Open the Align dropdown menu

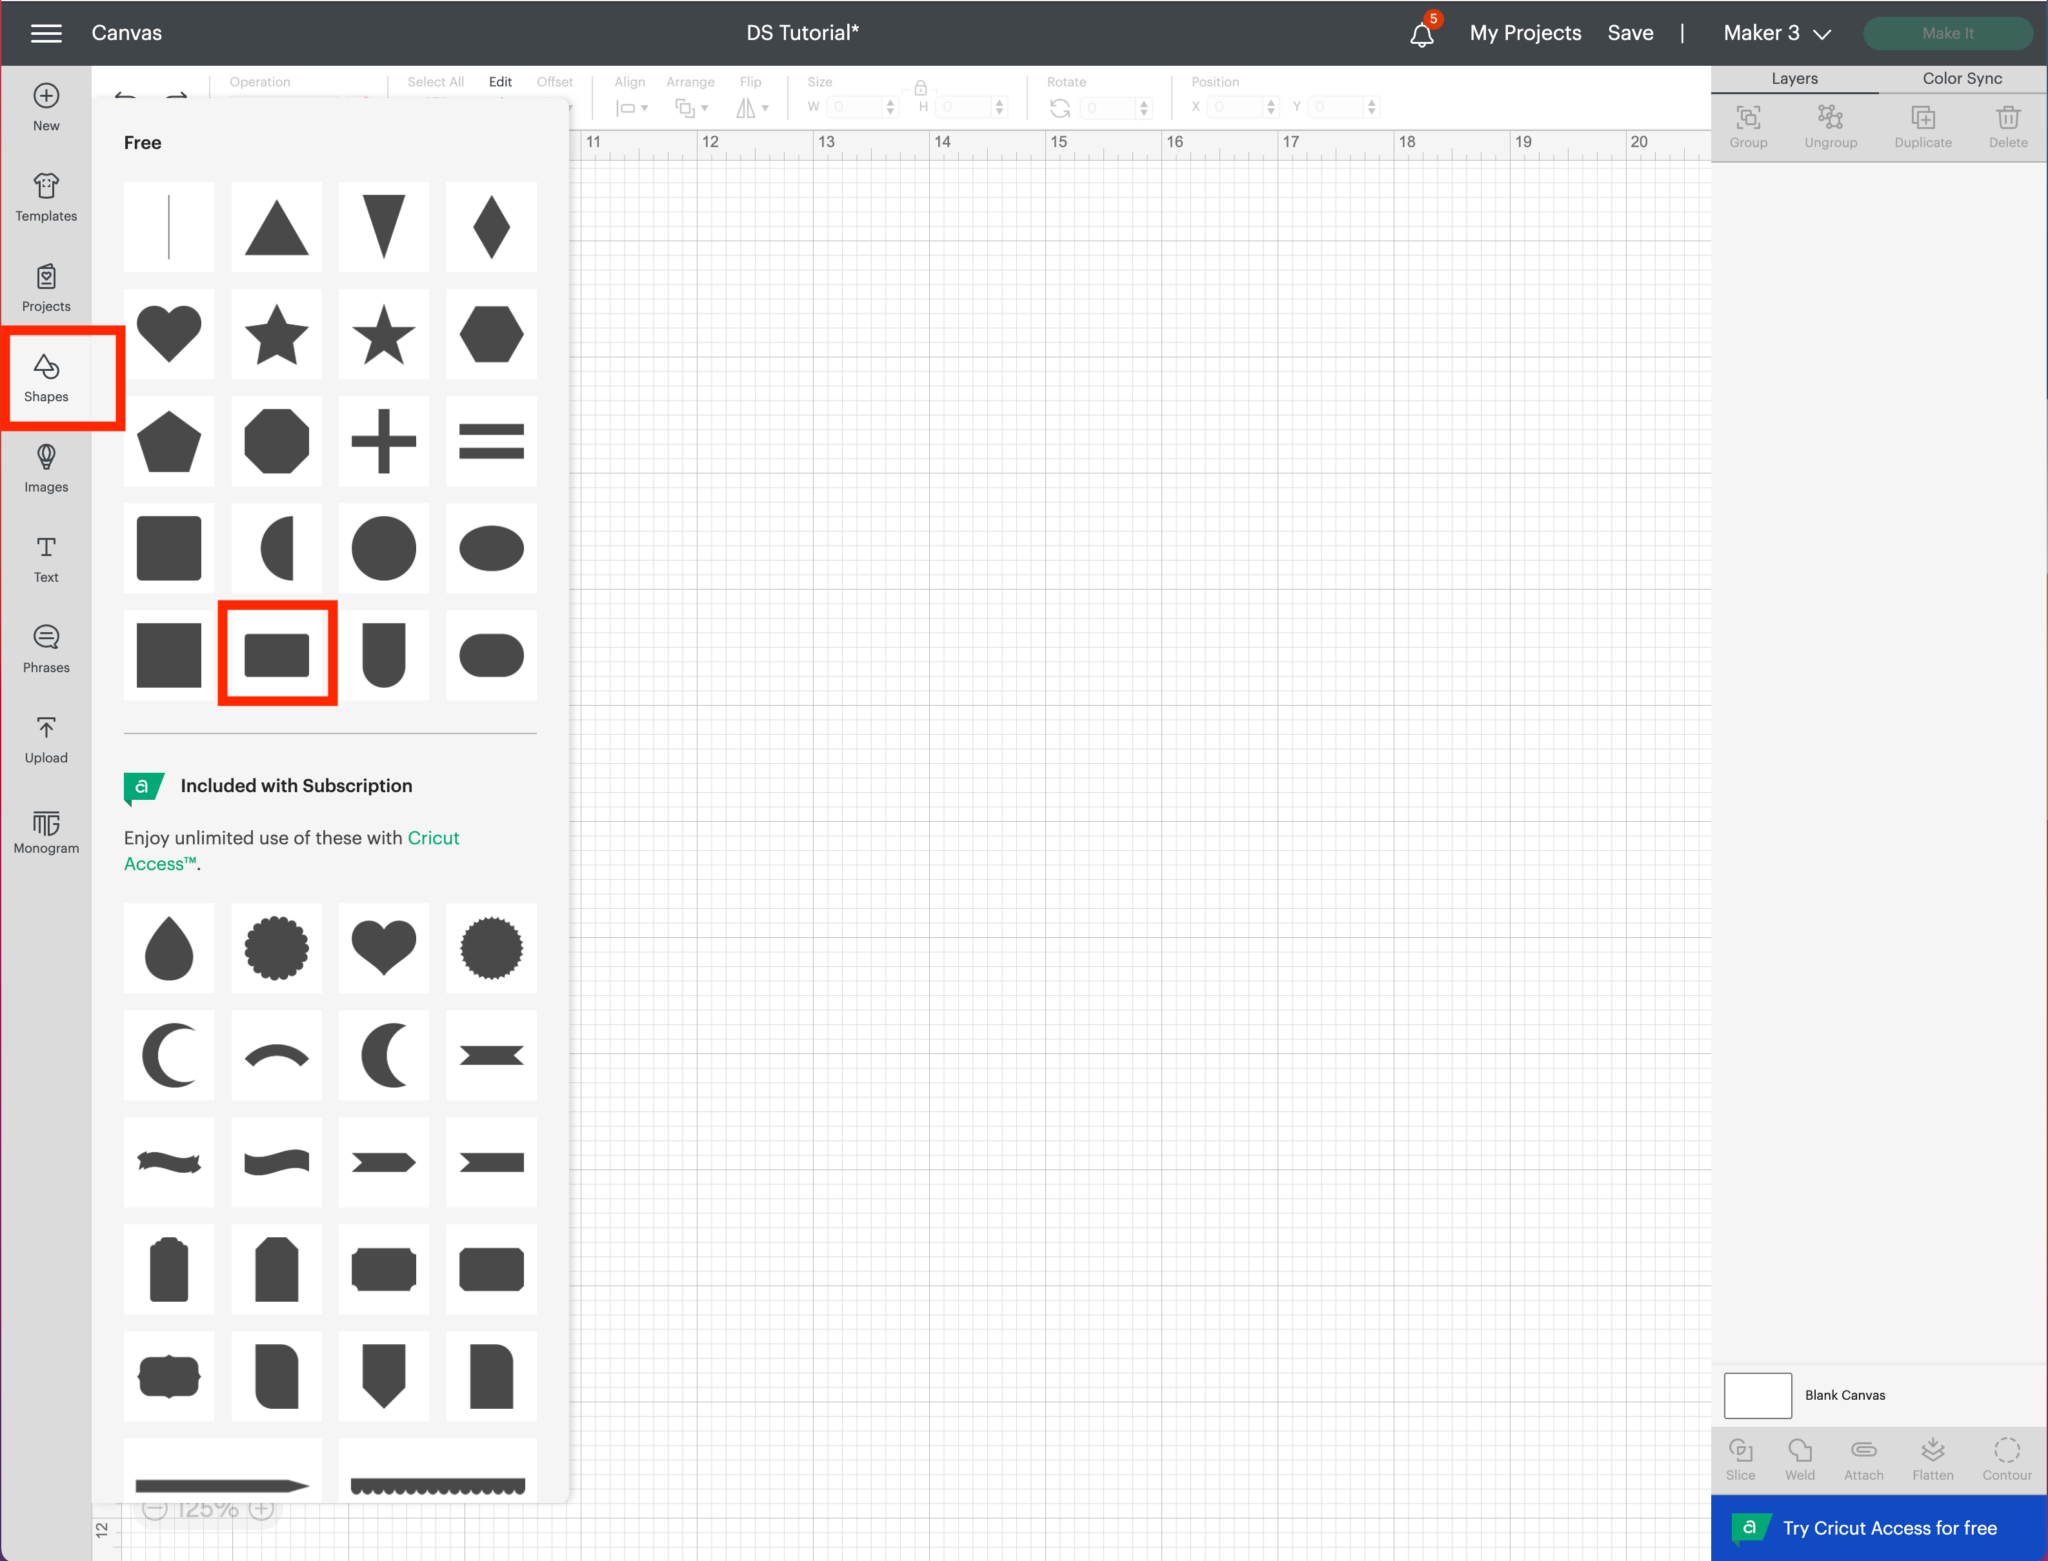[631, 107]
